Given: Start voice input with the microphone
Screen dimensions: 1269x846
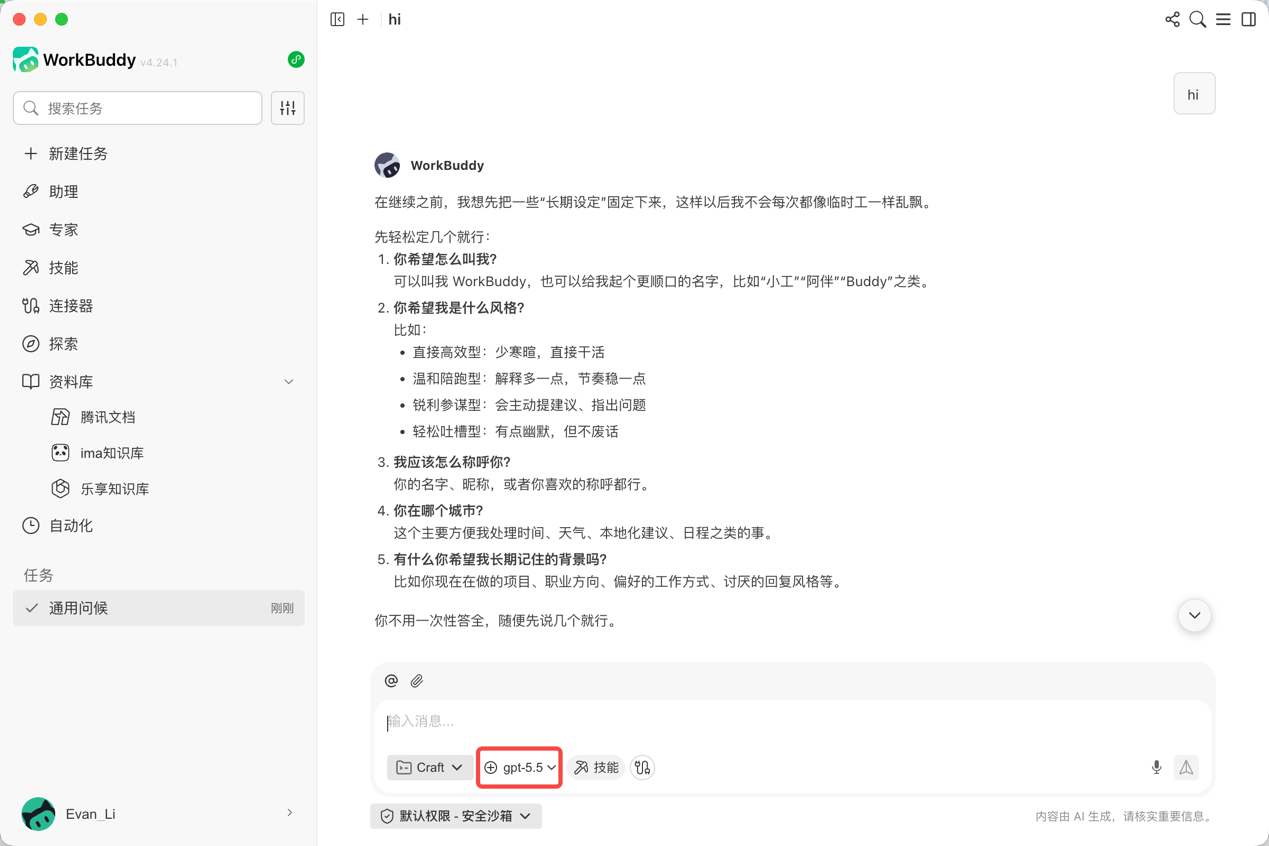Looking at the screenshot, I should [1156, 767].
